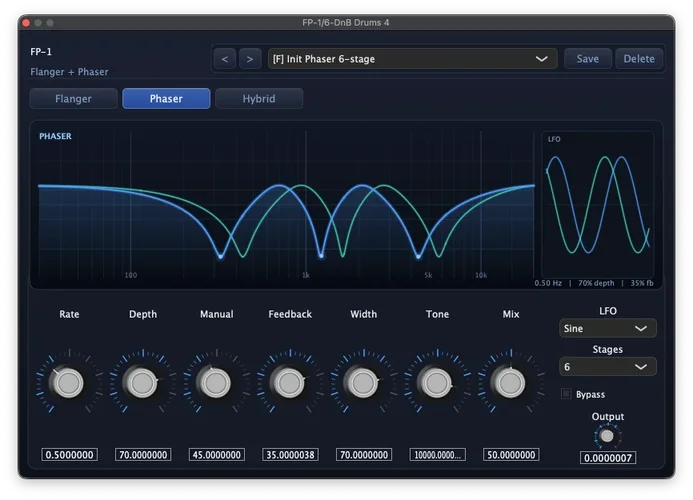The image size is (693, 500).
Task: Go to previous preset with left arrow
Action: 225,59
